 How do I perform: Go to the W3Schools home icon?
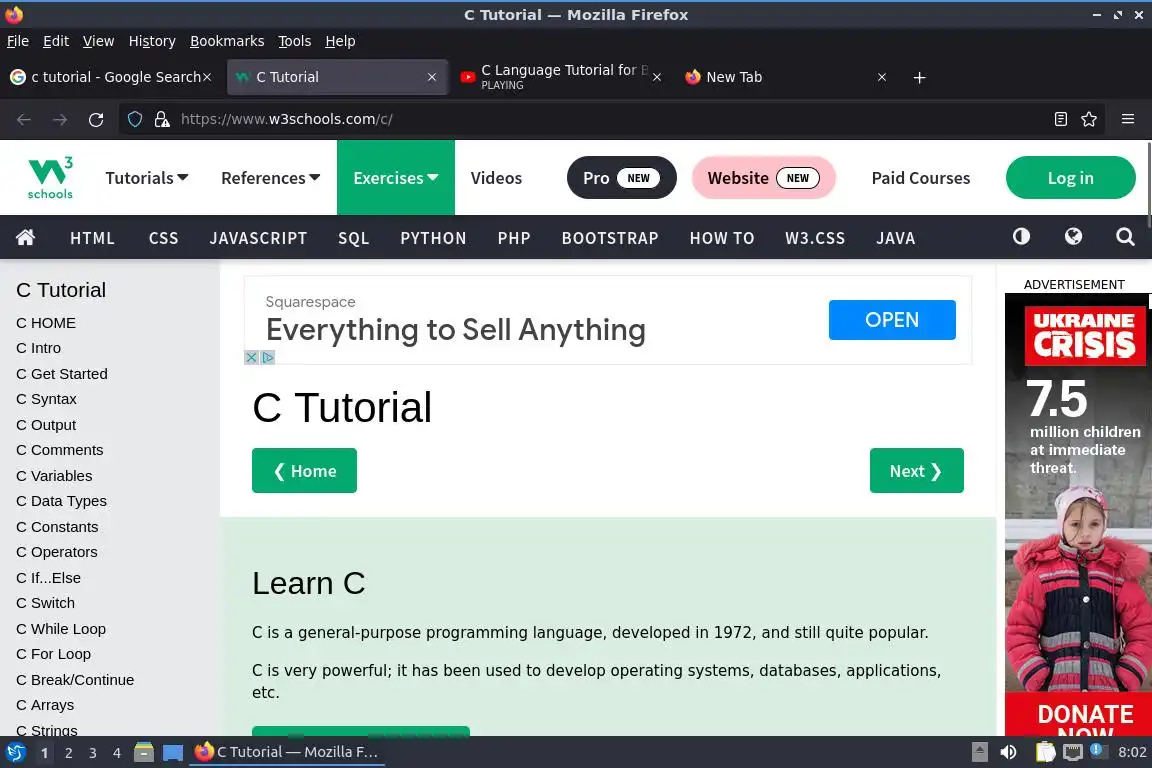tap(26, 237)
